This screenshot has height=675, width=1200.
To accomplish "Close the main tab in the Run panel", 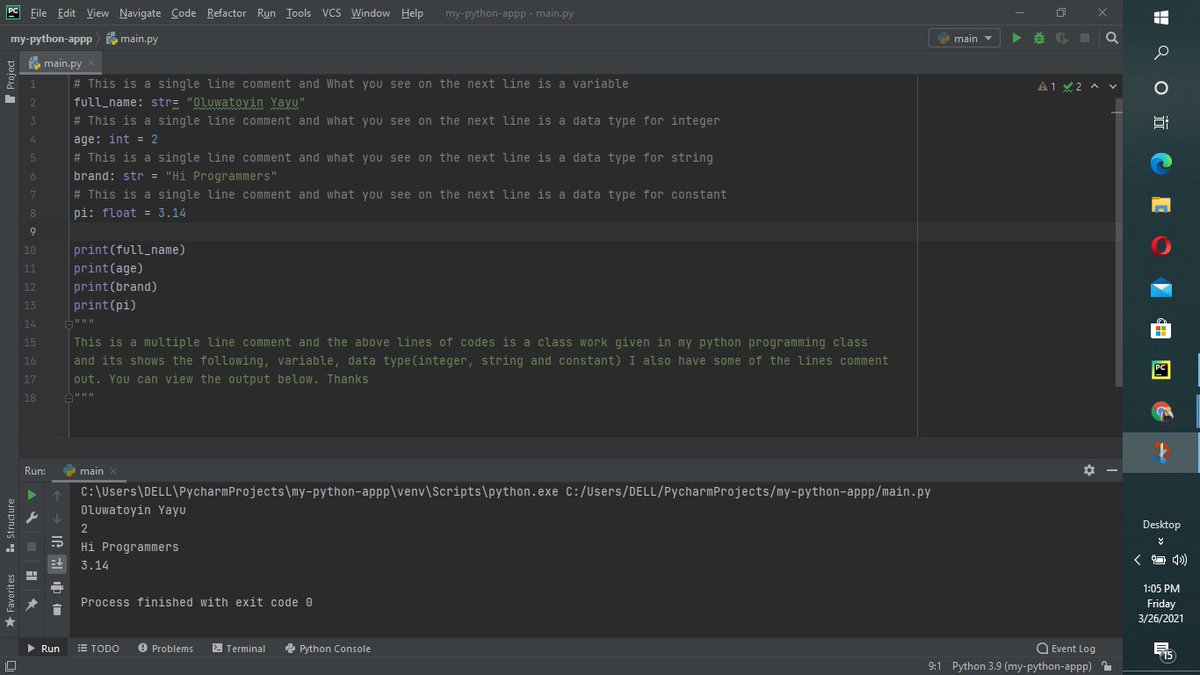I will coord(113,471).
